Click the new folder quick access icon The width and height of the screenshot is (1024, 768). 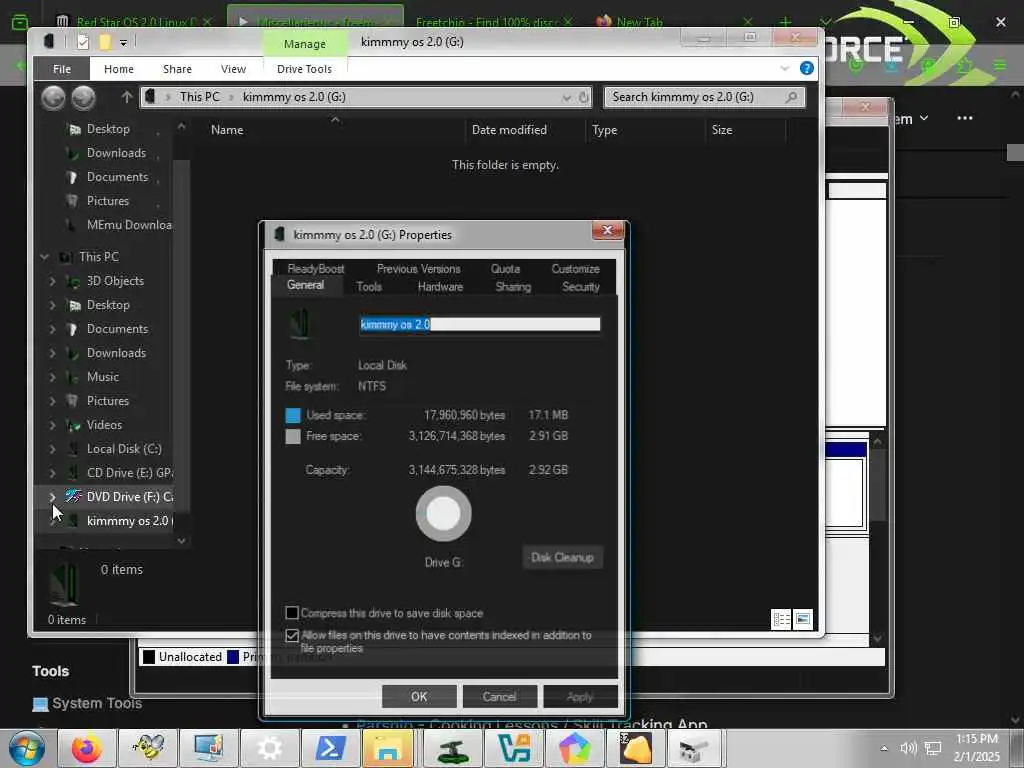104,42
